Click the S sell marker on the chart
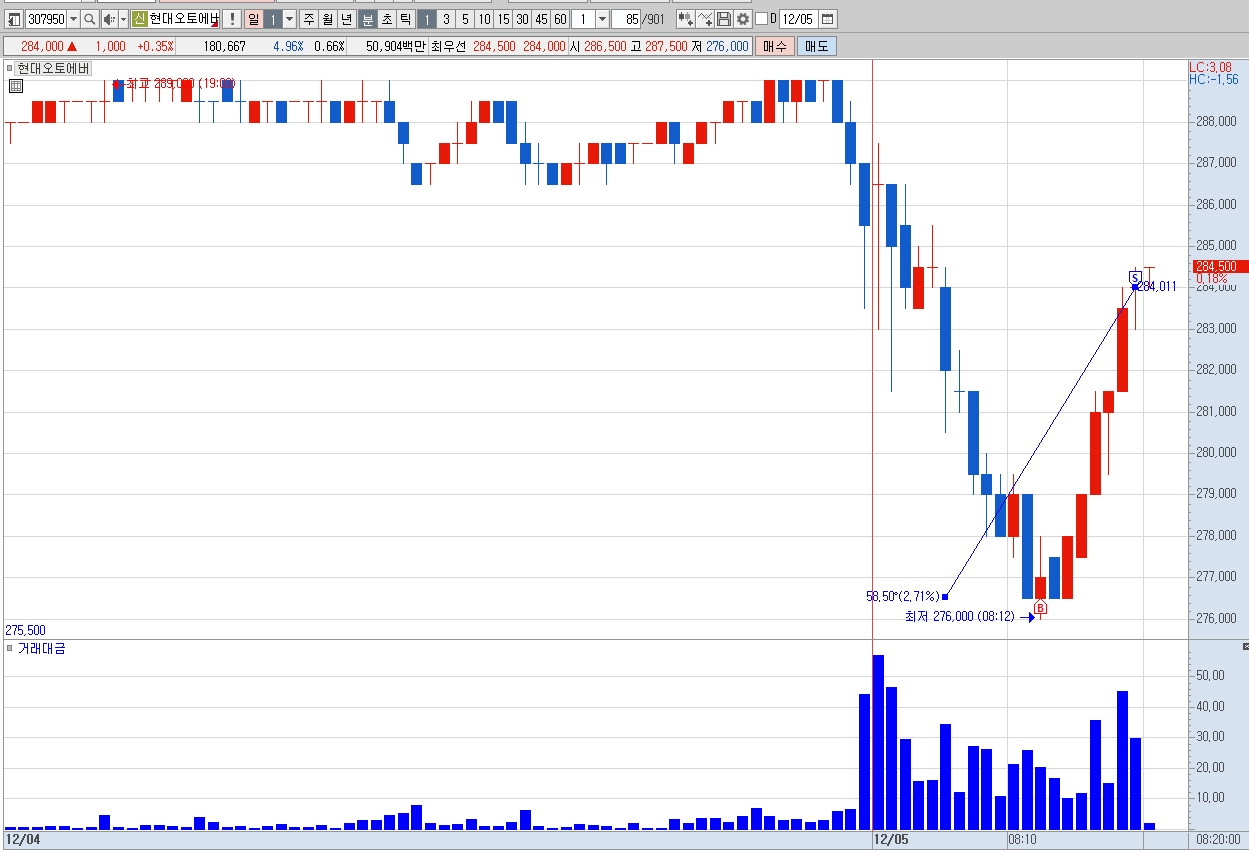This screenshot has height=850, width=1249. (x=1135, y=277)
